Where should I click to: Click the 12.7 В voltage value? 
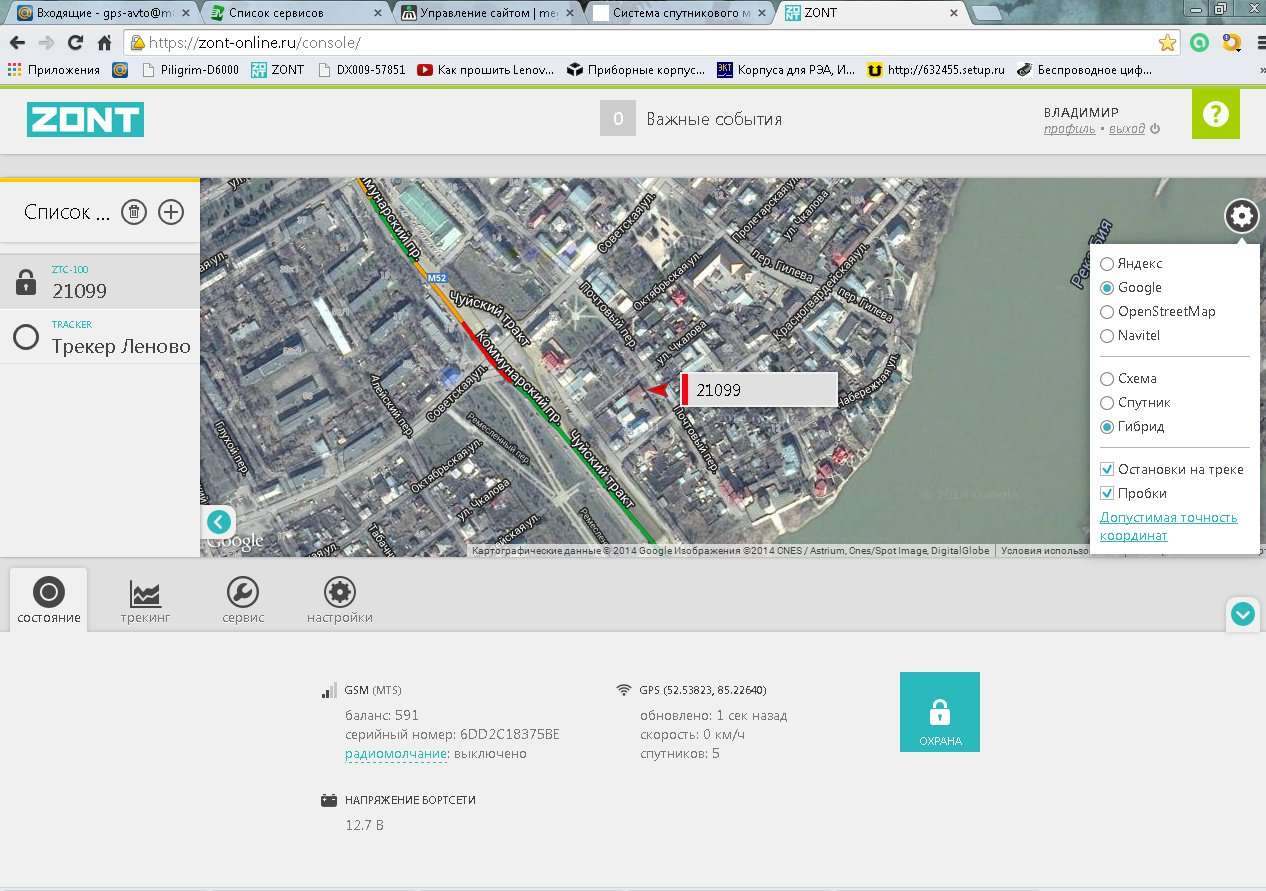364,826
